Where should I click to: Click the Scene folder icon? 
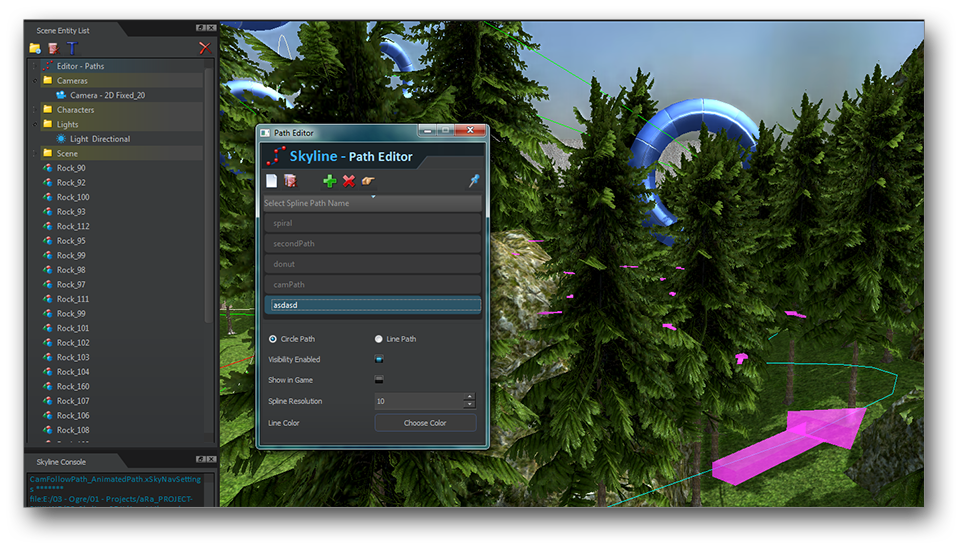[48, 153]
